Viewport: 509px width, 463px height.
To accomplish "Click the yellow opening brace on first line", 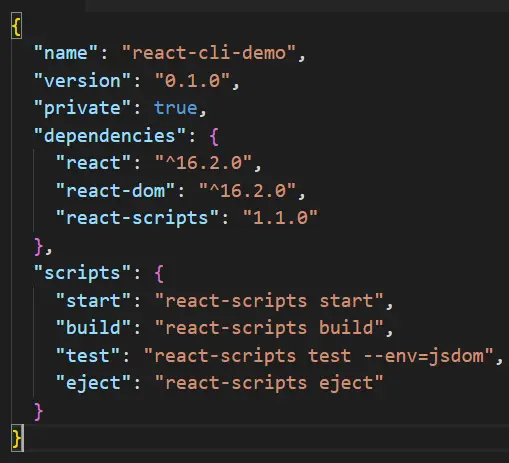I will (x=17, y=26).
